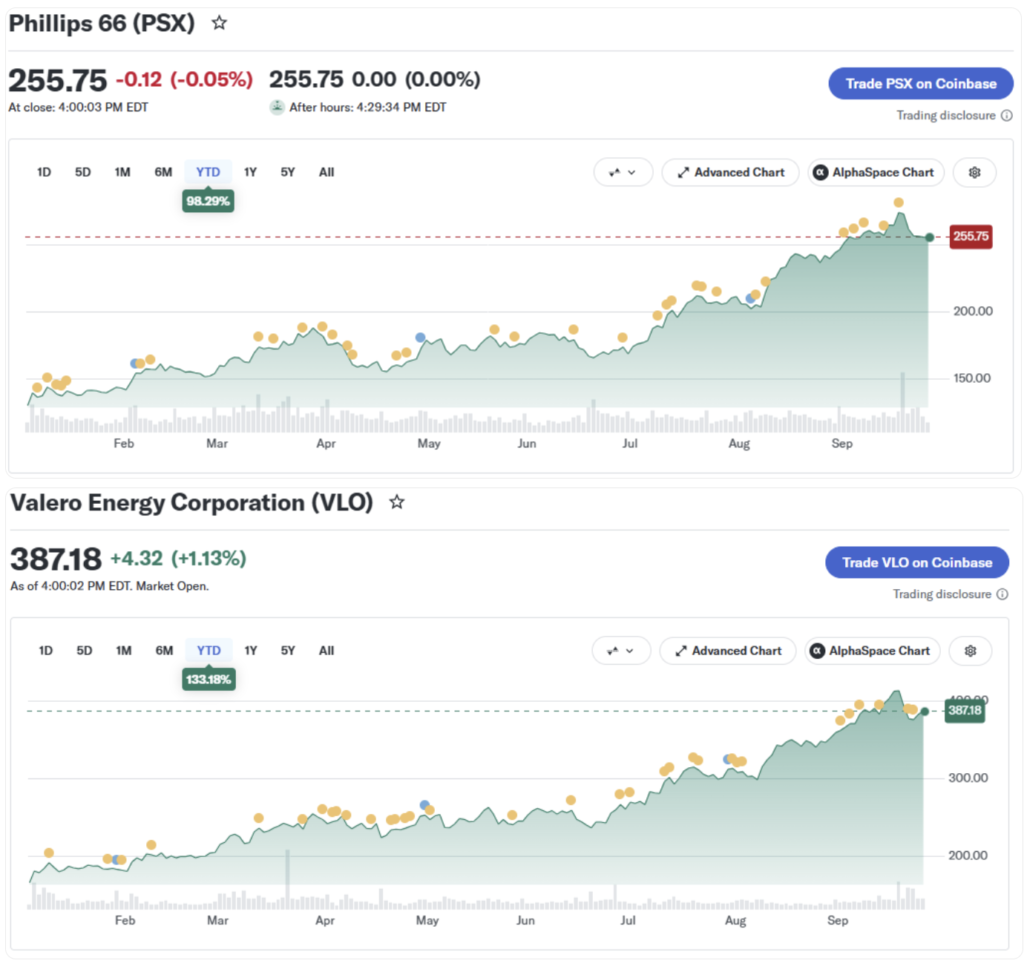Select 6M range on VLO chart
The height and width of the screenshot is (969, 1024).
(165, 651)
